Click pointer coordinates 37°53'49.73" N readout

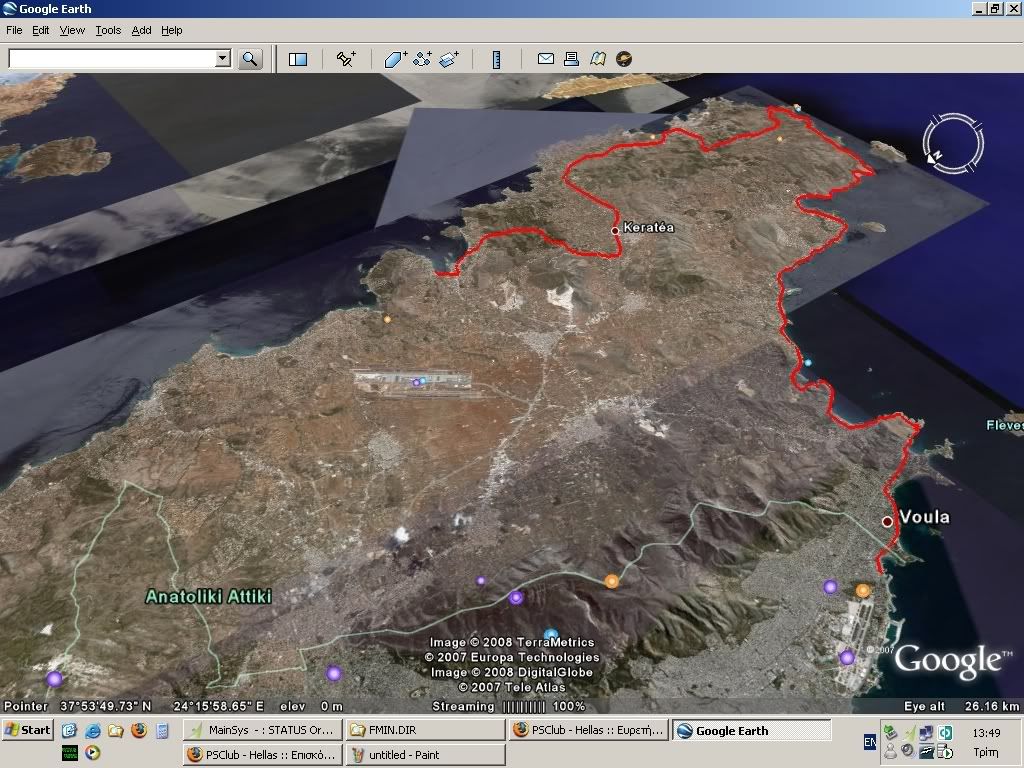click(x=105, y=707)
